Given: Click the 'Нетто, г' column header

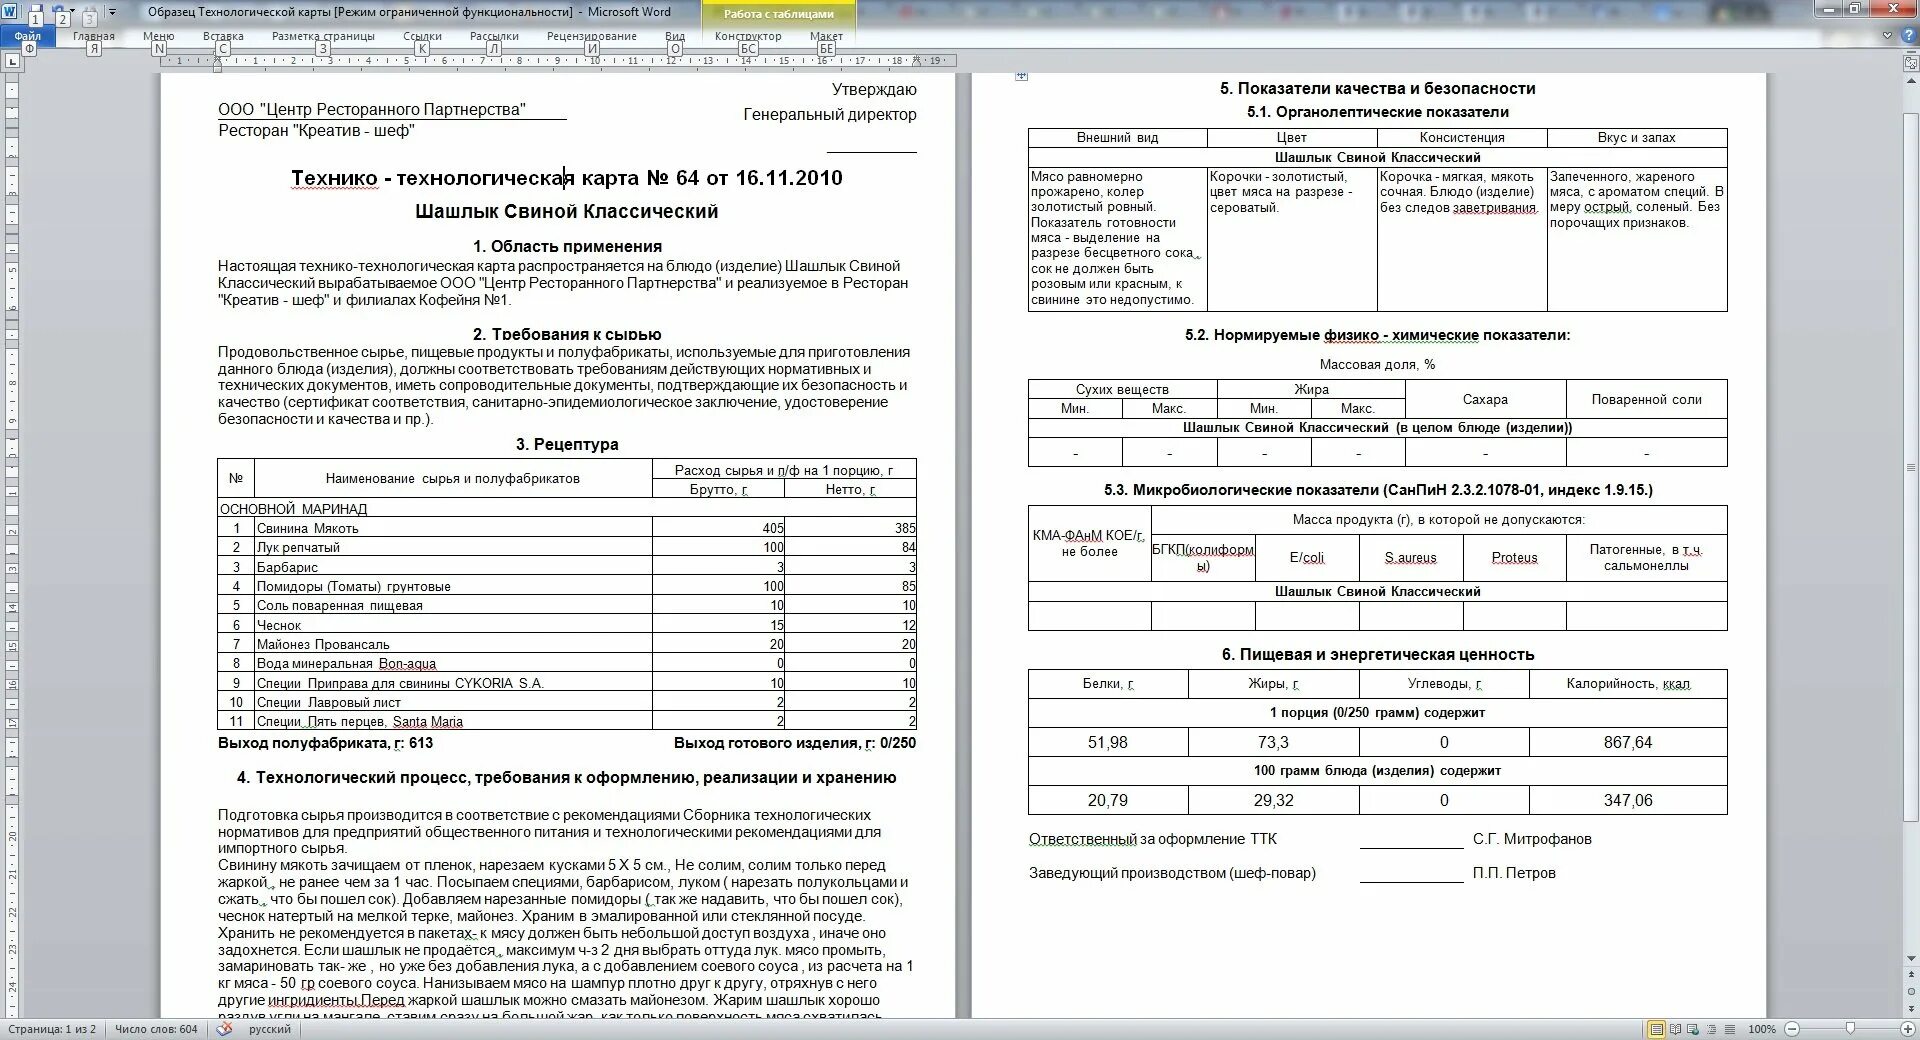Looking at the screenshot, I should click(x=850, y=489).
